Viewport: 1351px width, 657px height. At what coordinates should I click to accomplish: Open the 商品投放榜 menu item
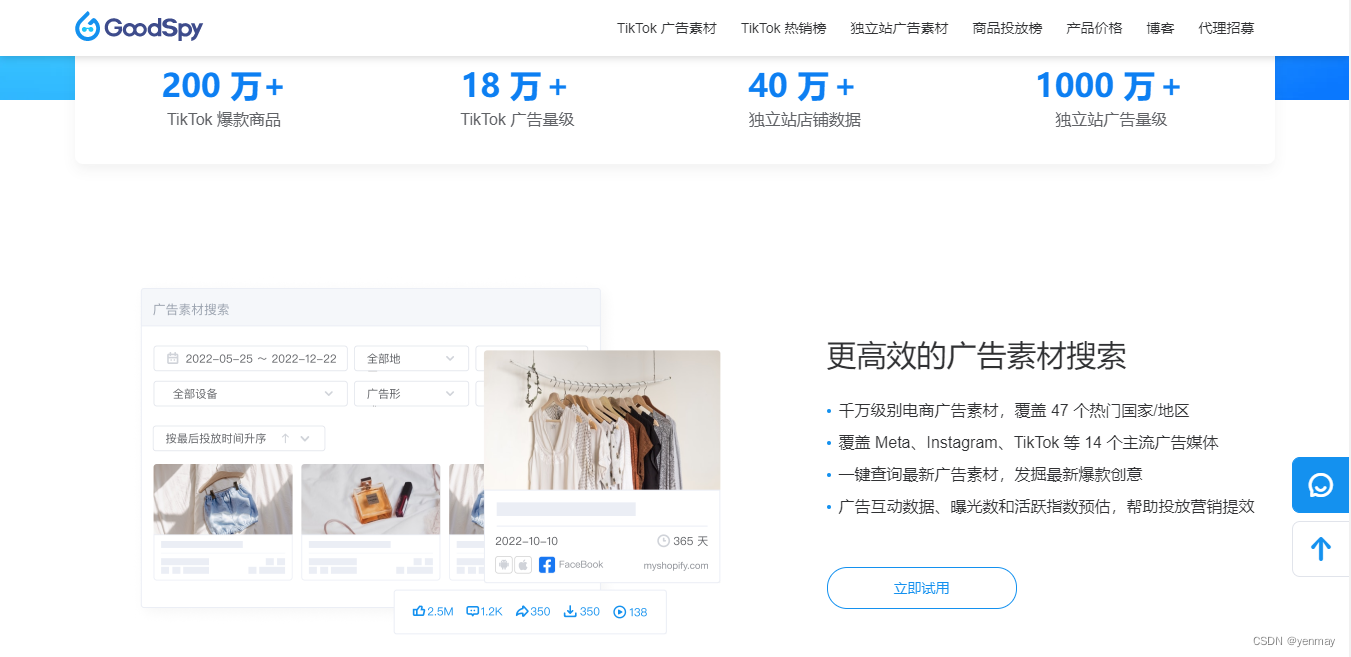pos(1007,28)
